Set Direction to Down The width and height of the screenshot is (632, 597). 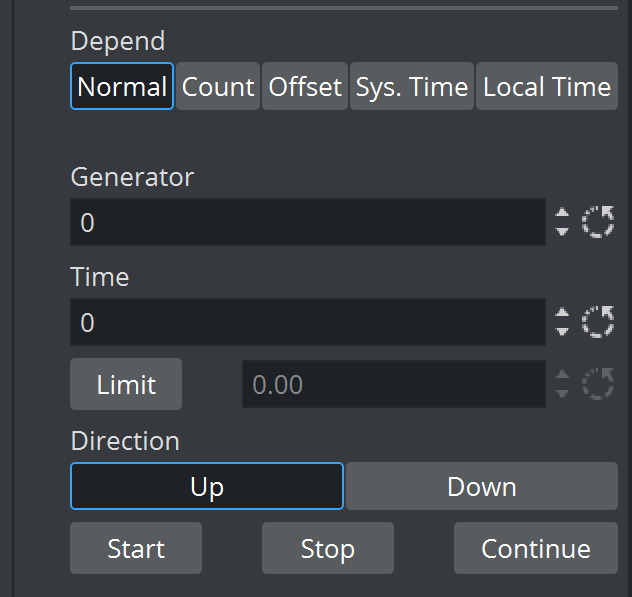(481, 487)
